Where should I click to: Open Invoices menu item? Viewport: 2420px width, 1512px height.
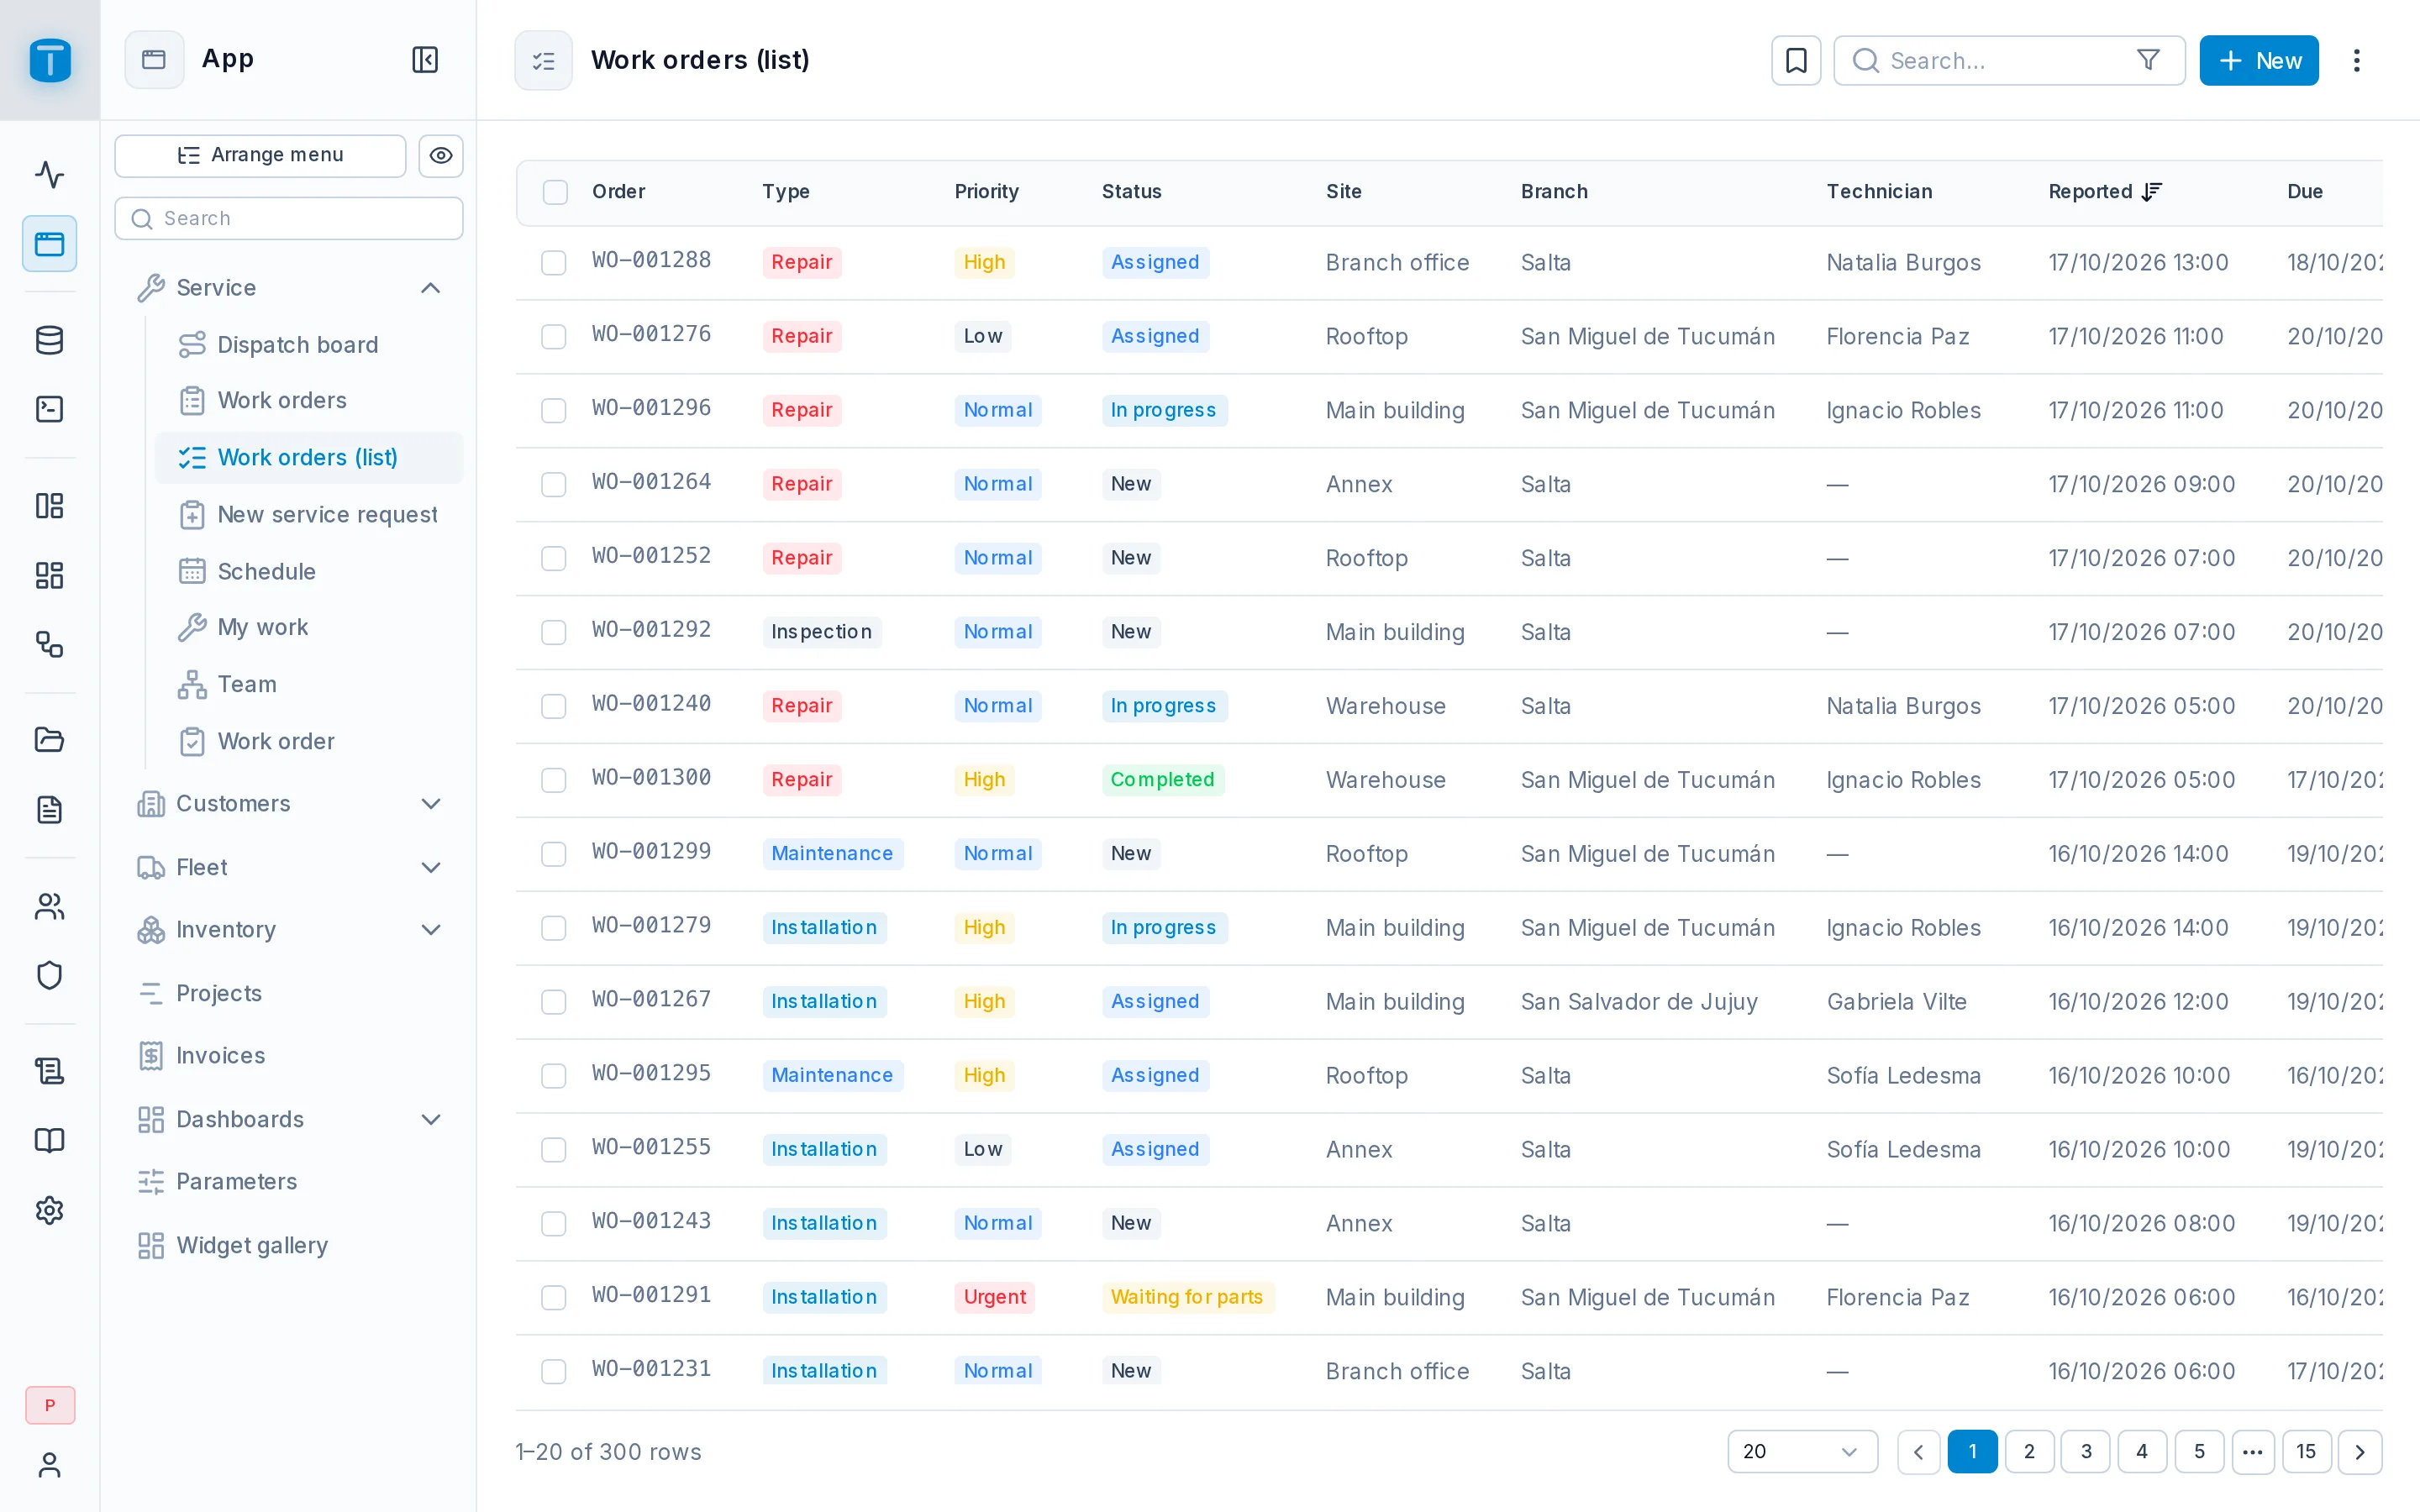(289, 1055)
